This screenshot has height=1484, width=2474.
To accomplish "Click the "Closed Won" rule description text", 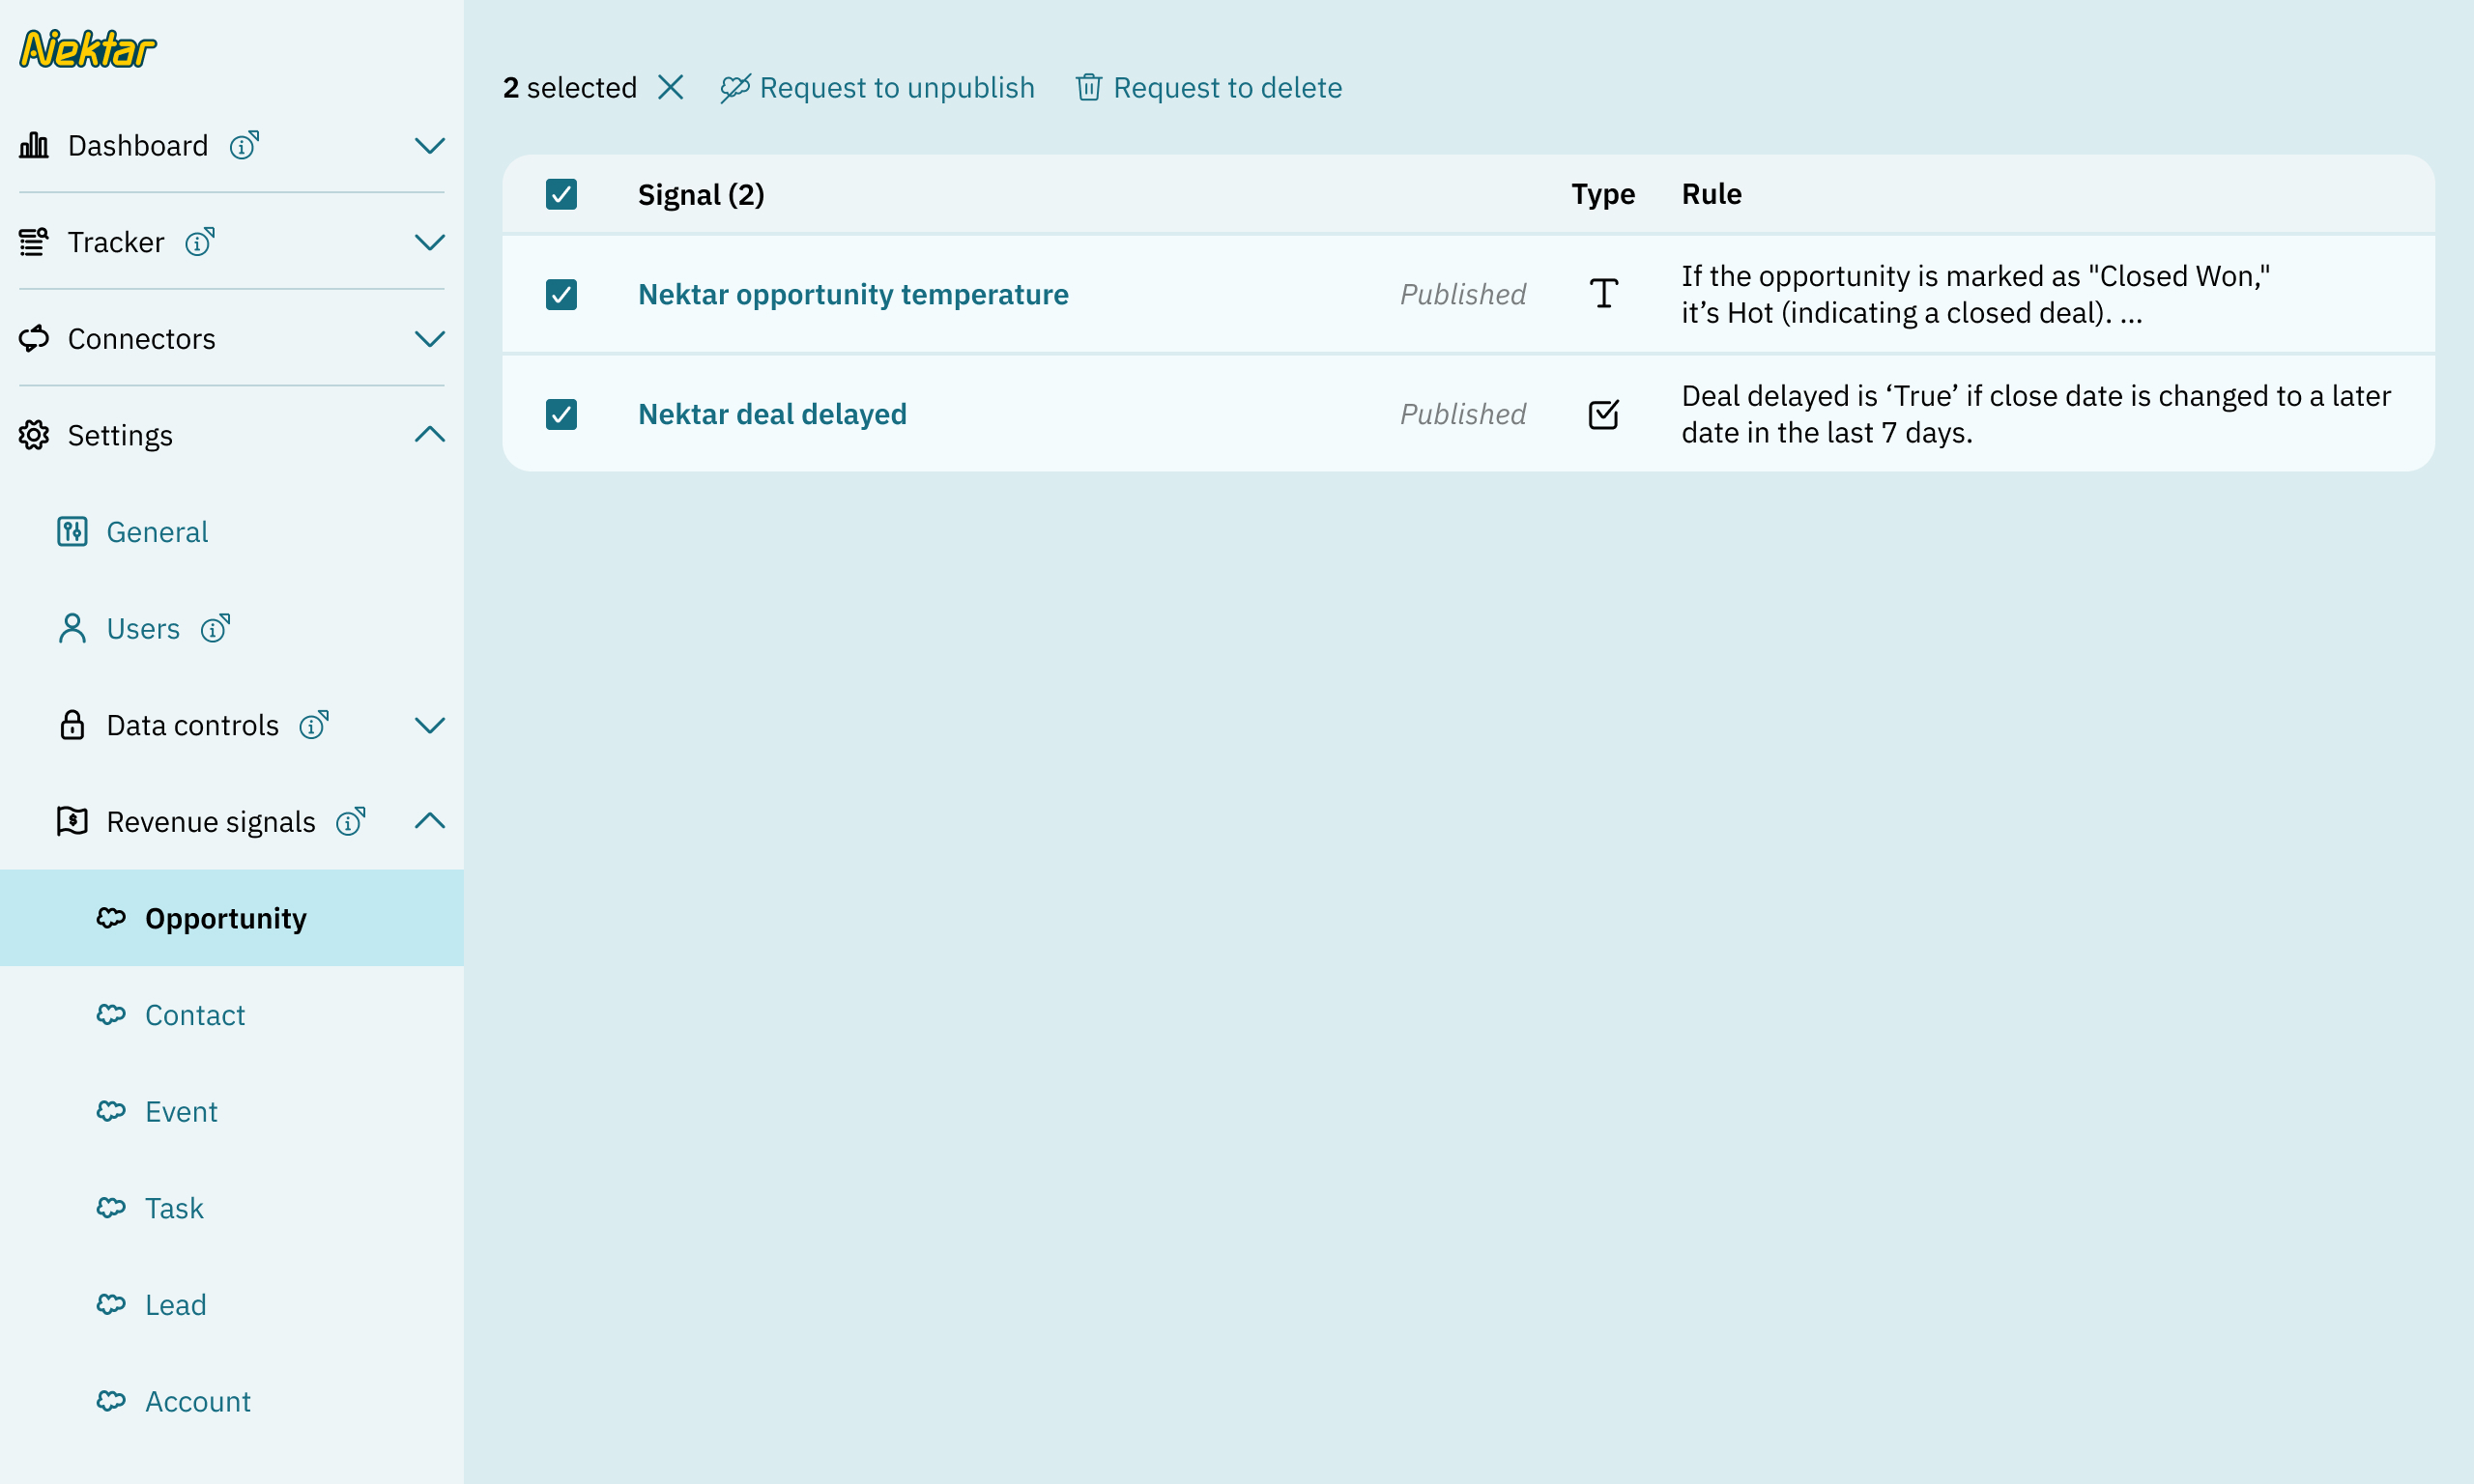I will (1976, 294).
